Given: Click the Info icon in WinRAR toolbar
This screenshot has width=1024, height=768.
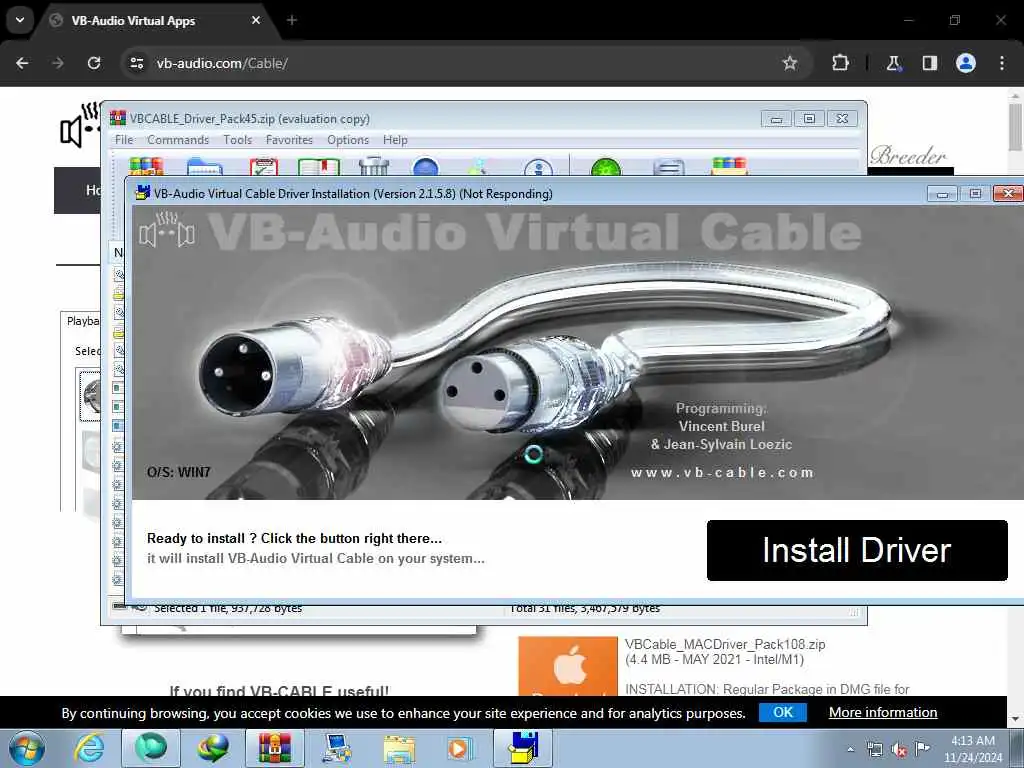Looking at the screenshot, I should (x=538, y=167).
